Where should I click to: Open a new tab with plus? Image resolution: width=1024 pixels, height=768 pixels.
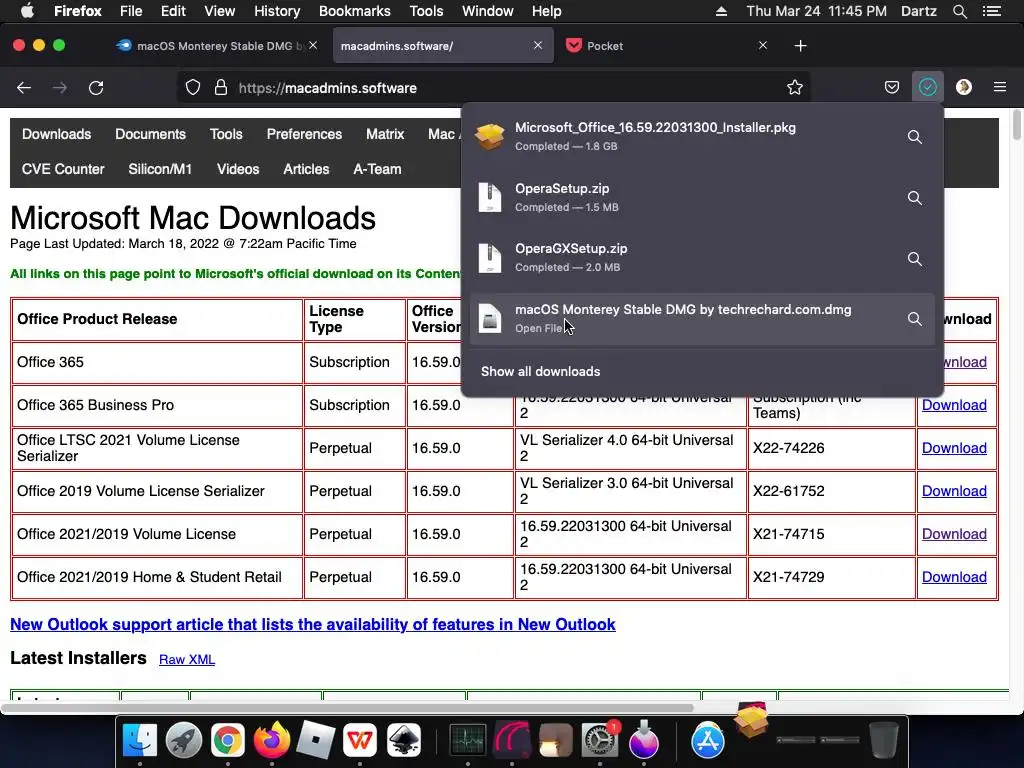pos(800,46)
